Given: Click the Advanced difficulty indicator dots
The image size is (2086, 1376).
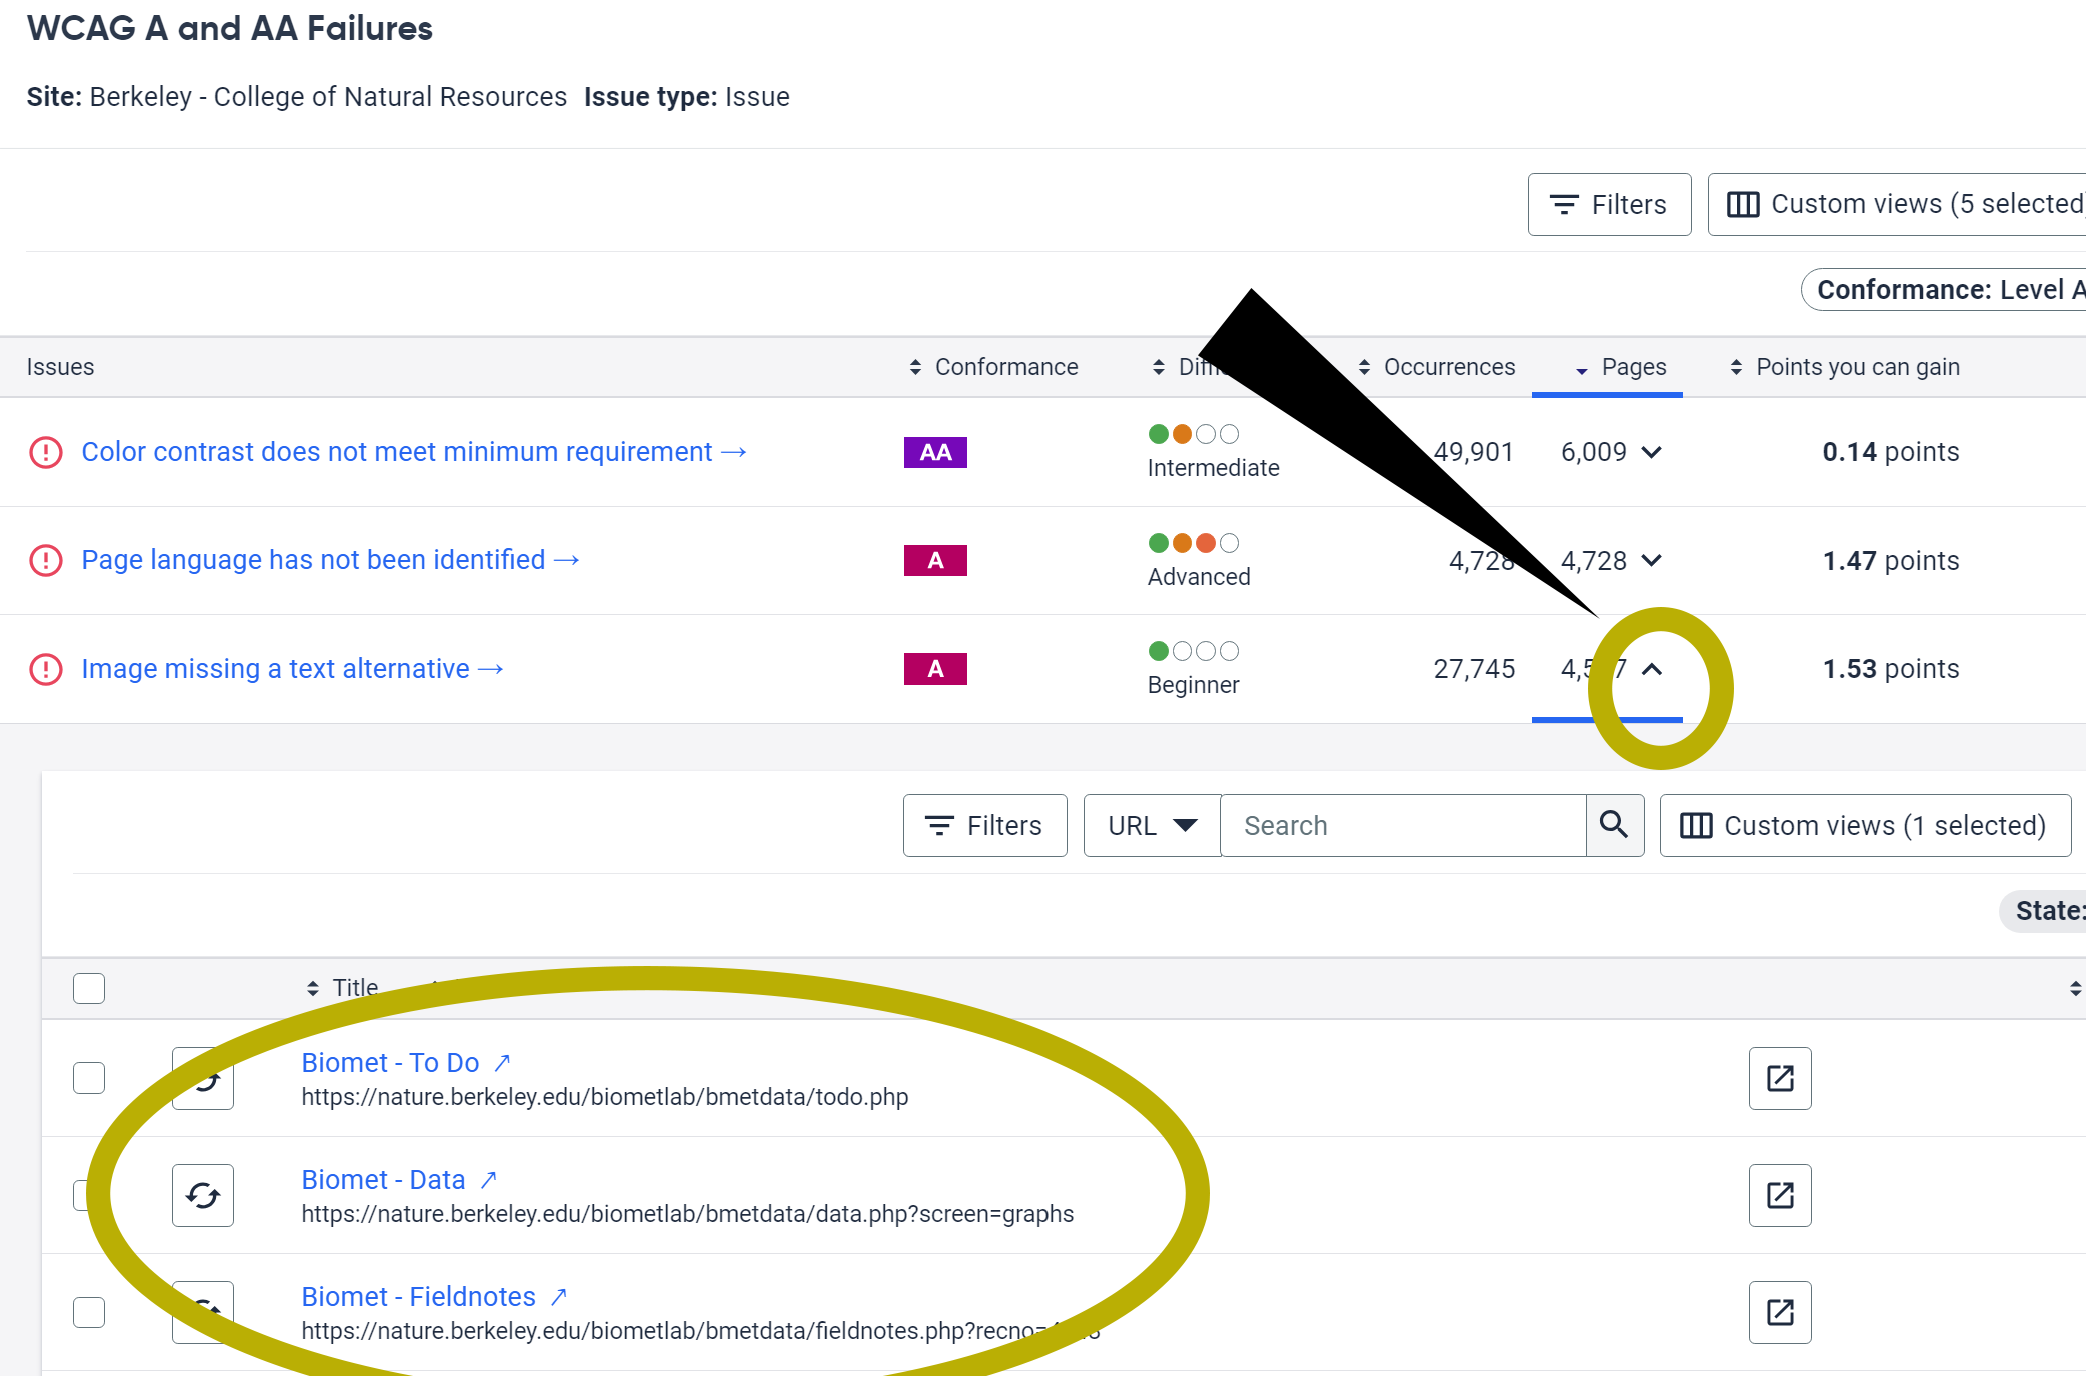Looking at the screenshot, I should (x=1192, y=543).
